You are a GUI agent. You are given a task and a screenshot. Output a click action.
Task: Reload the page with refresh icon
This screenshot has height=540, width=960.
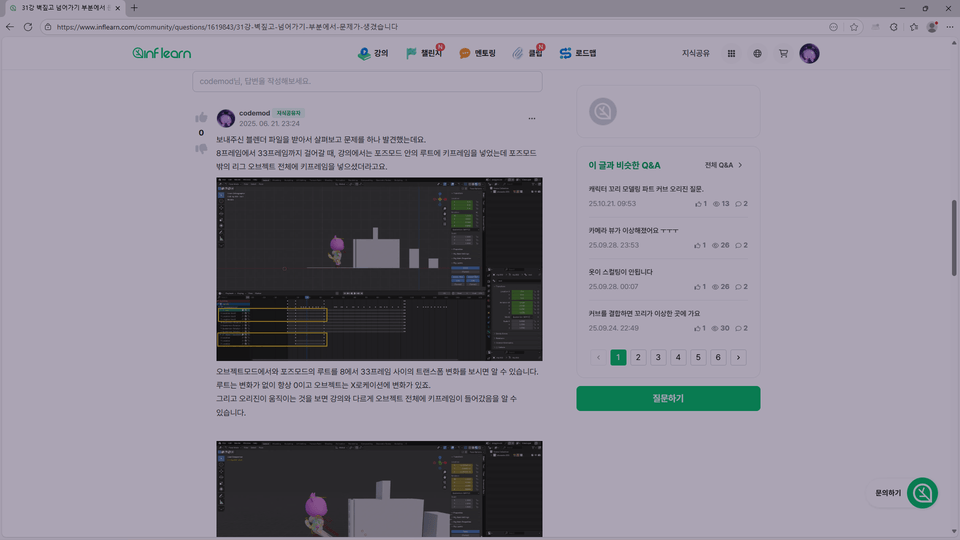28,27
